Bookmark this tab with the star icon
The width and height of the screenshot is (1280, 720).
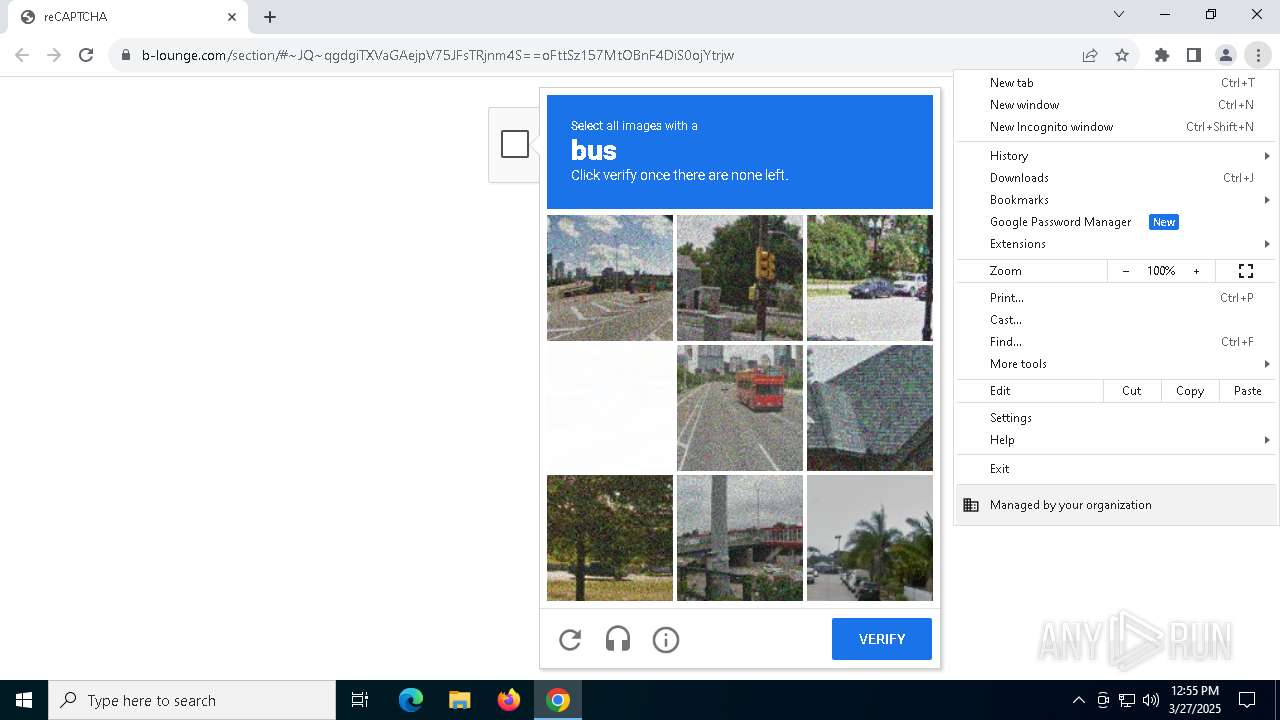coord(1122,55)
